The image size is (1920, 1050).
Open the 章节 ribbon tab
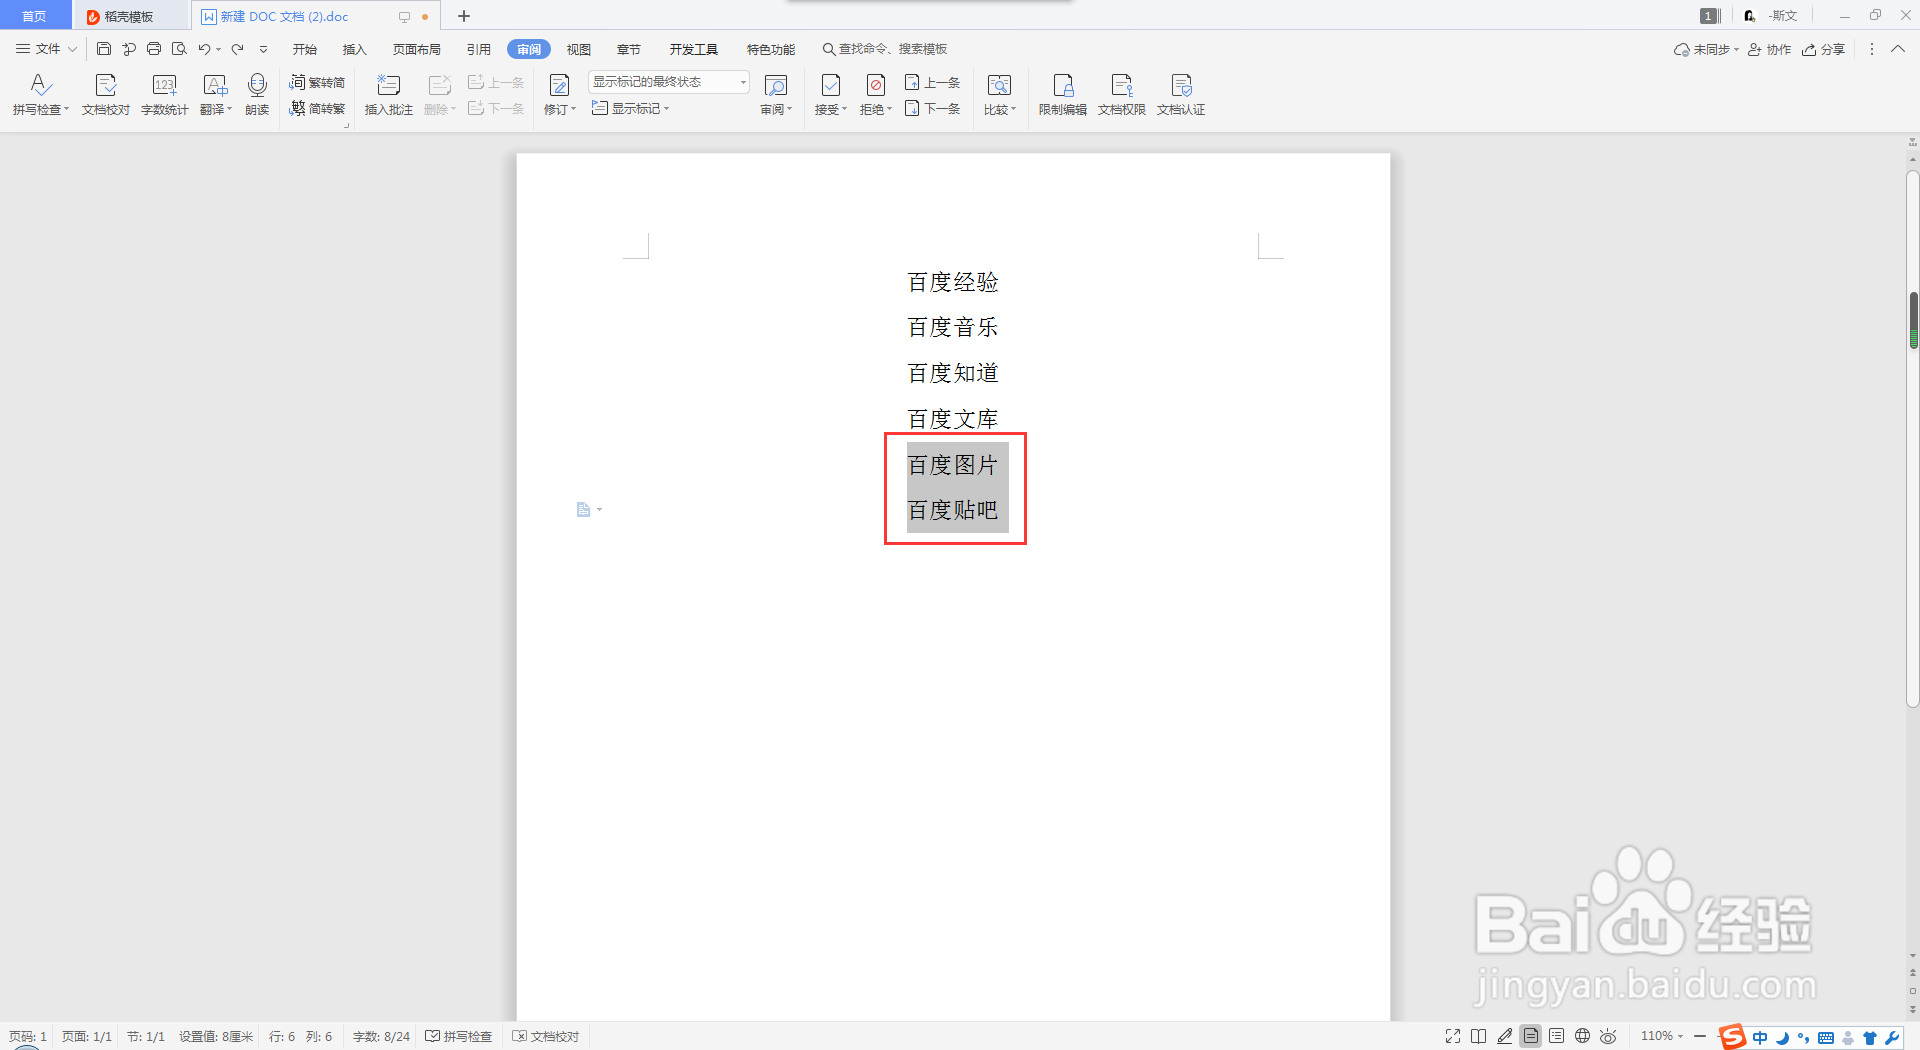coord(629,49)
